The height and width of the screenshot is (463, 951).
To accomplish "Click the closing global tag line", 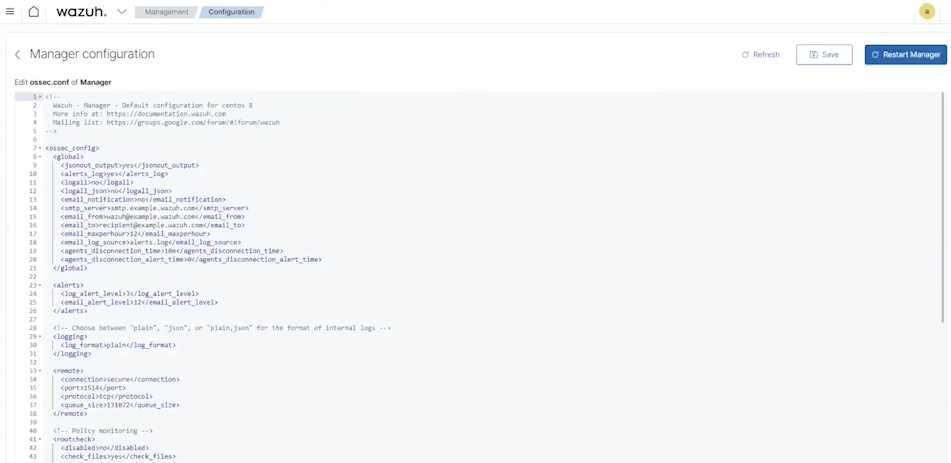I will (x=70, y=268).
